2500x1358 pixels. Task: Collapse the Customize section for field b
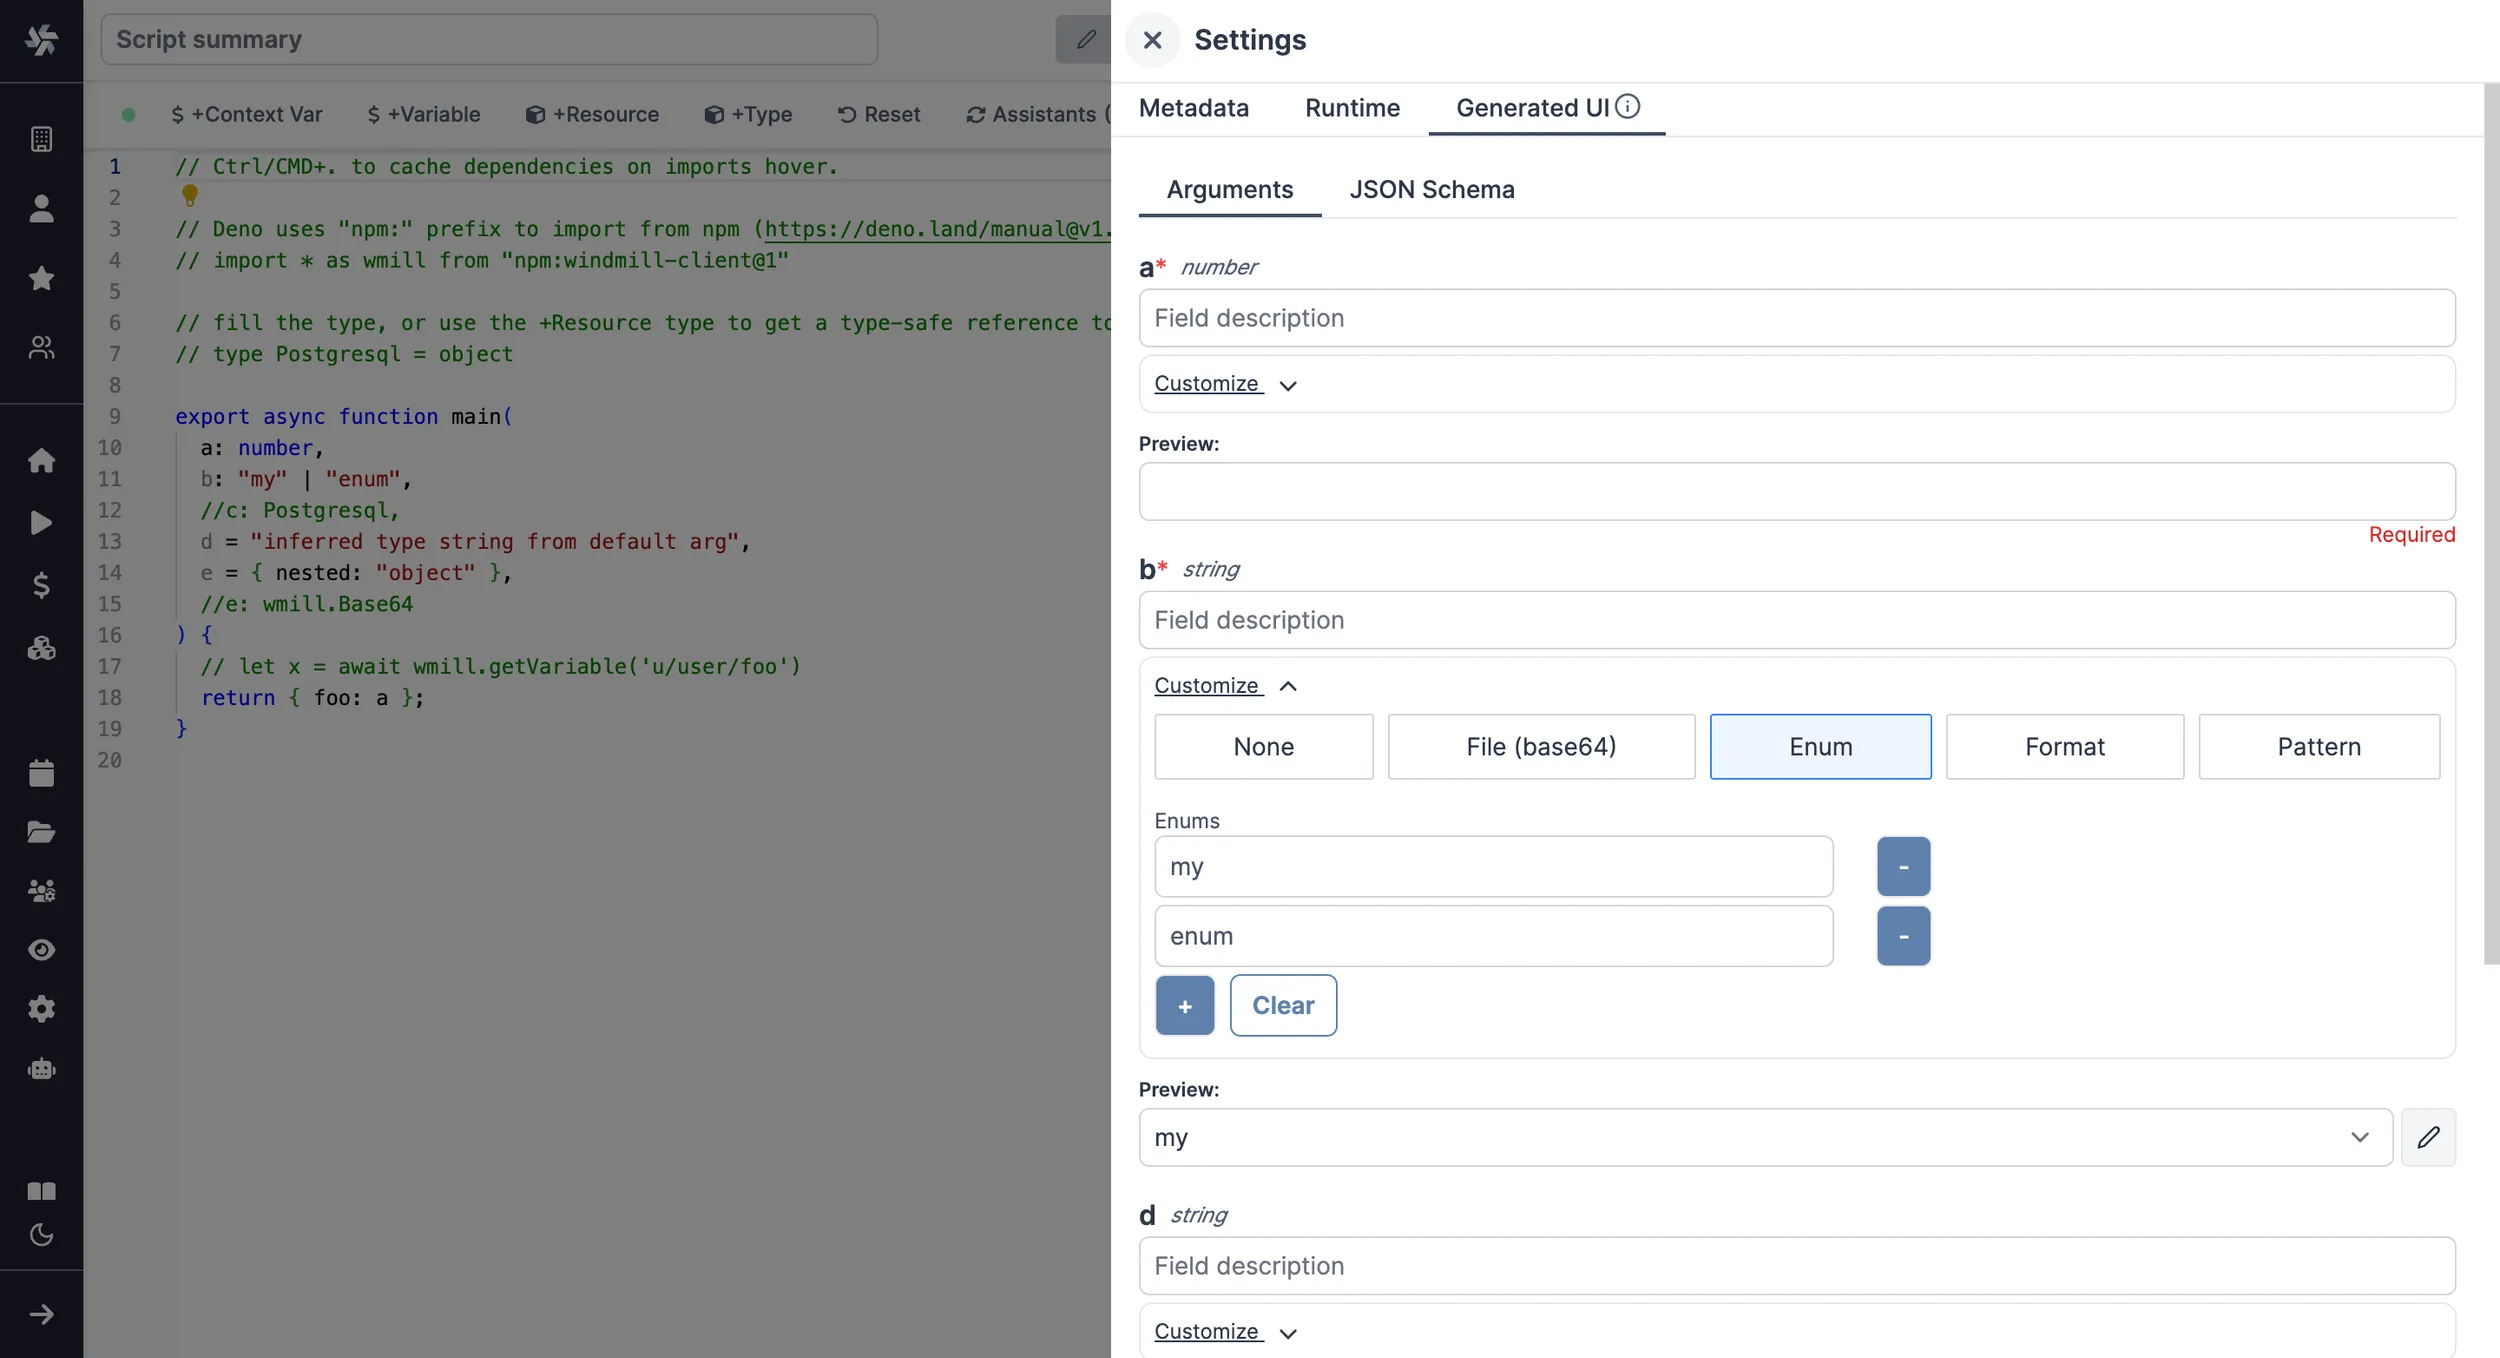tap(1226, 686)
